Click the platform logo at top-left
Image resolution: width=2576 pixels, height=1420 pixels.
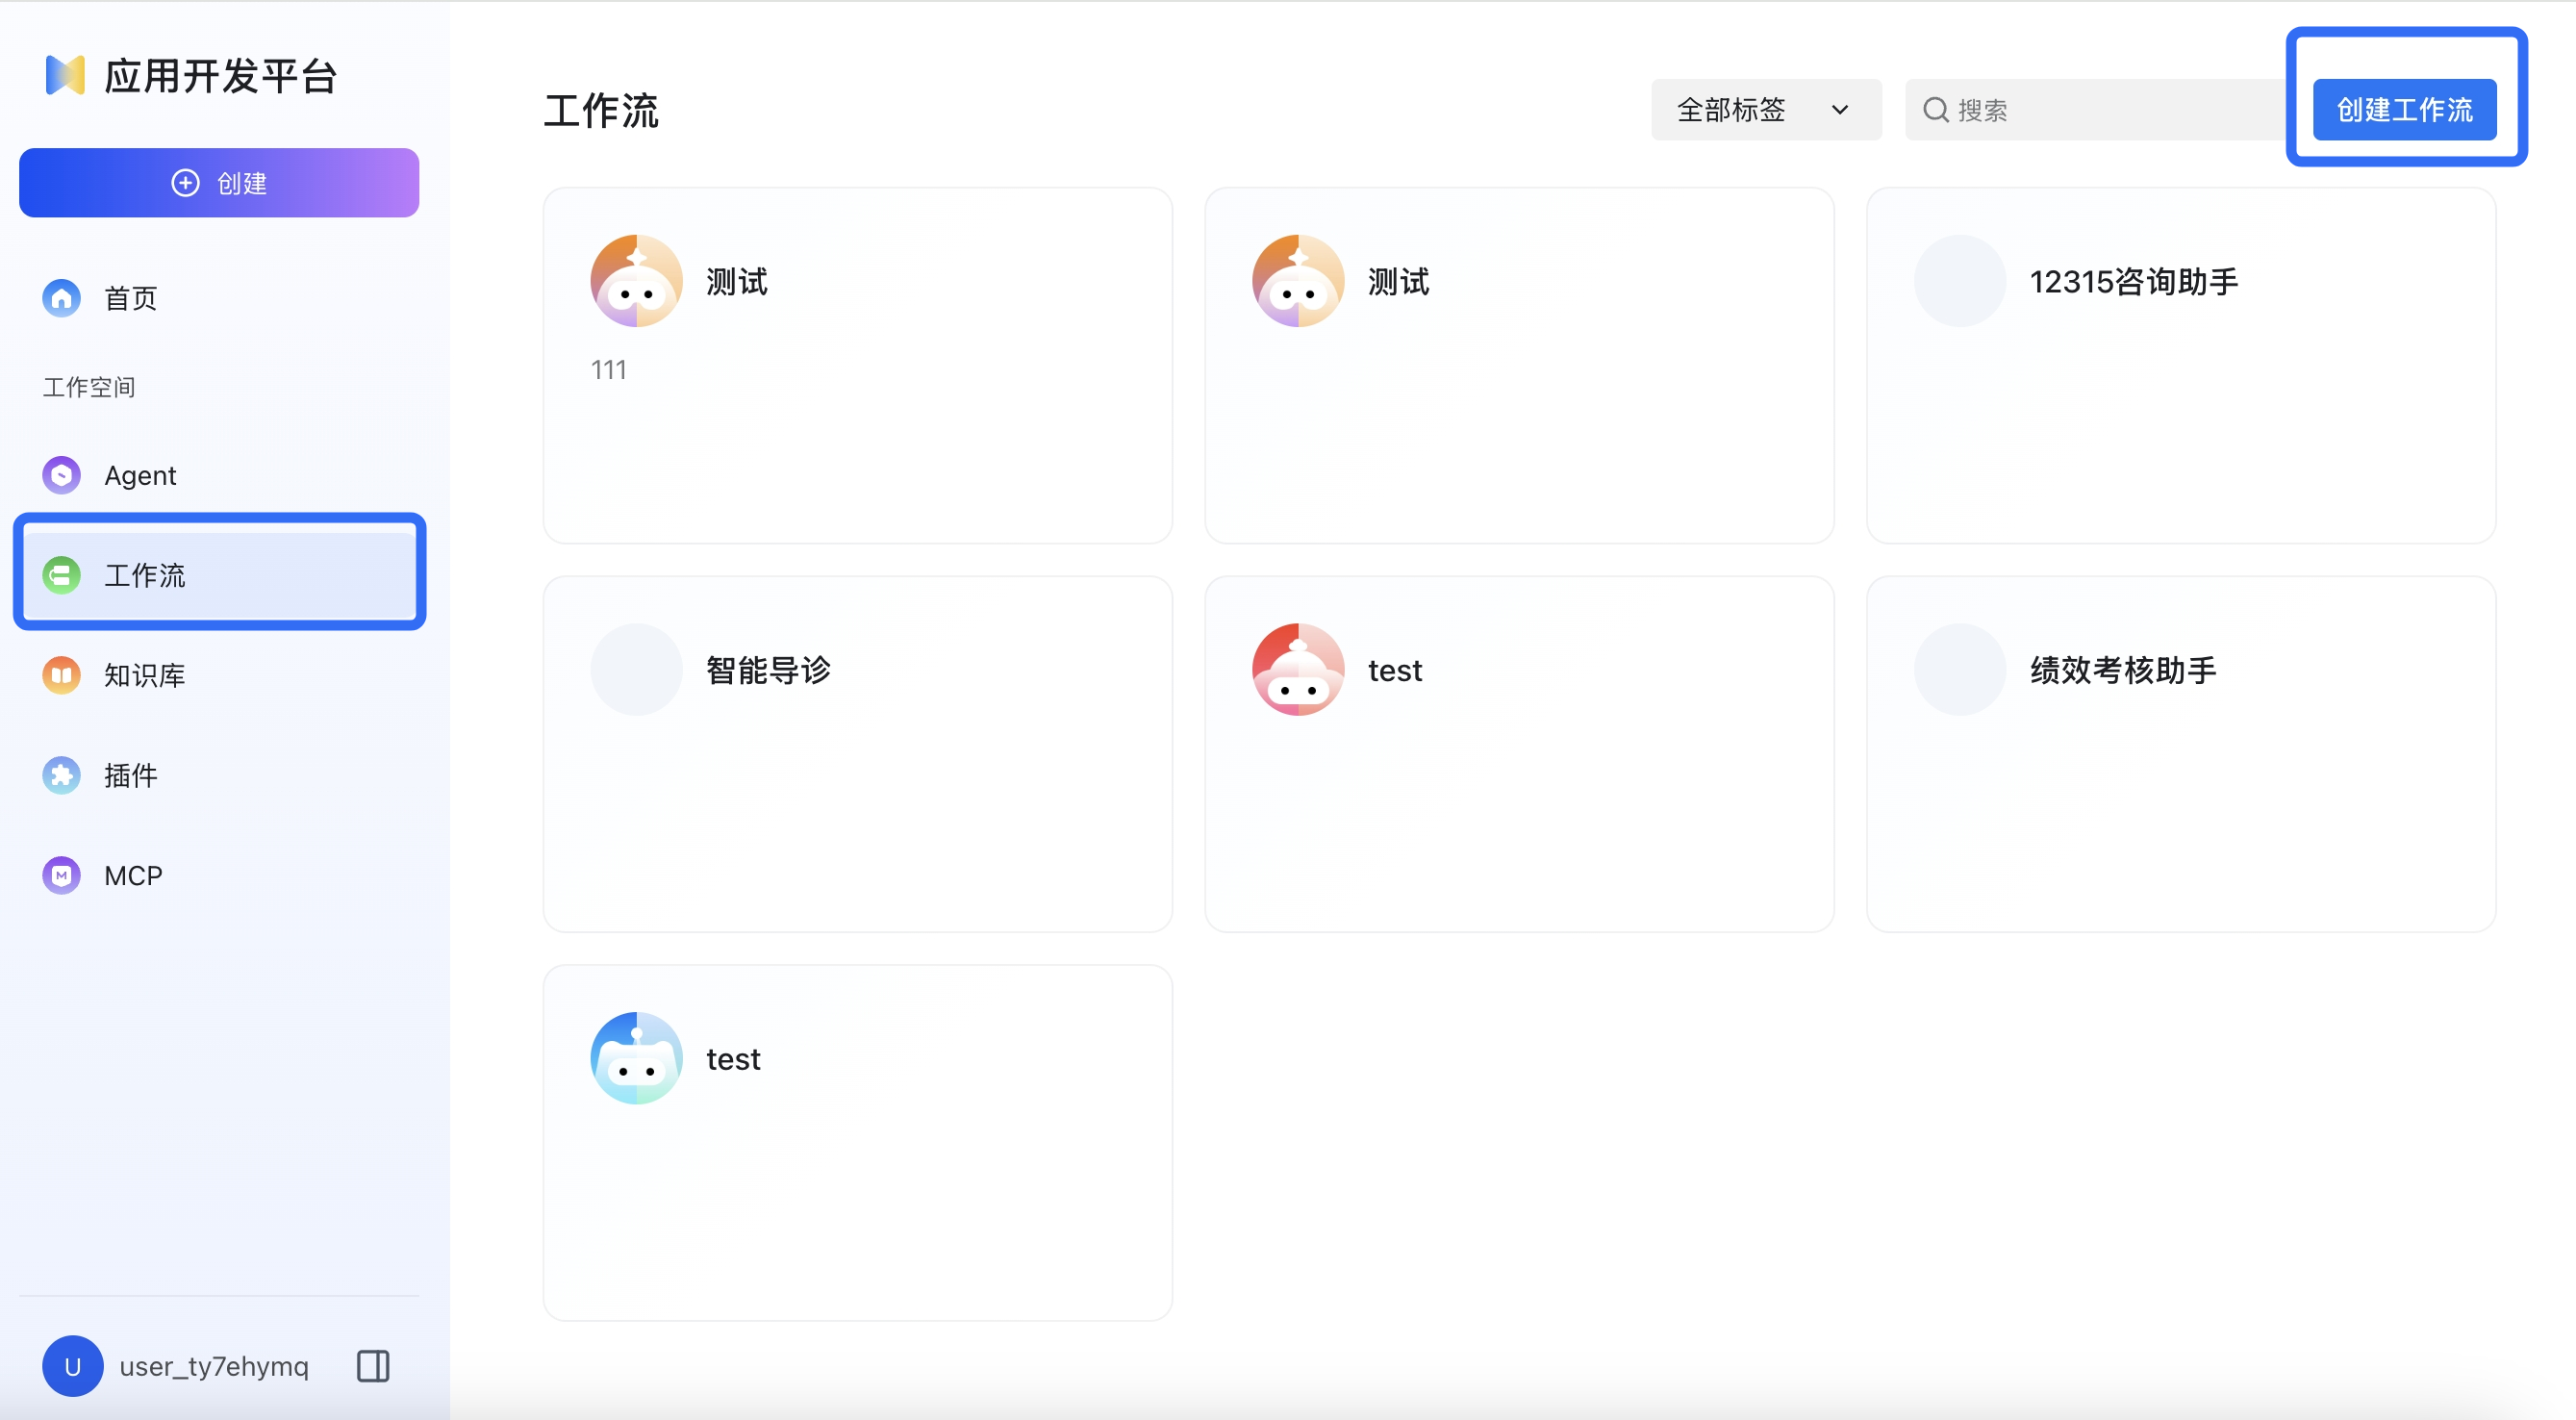coord(65,76)
